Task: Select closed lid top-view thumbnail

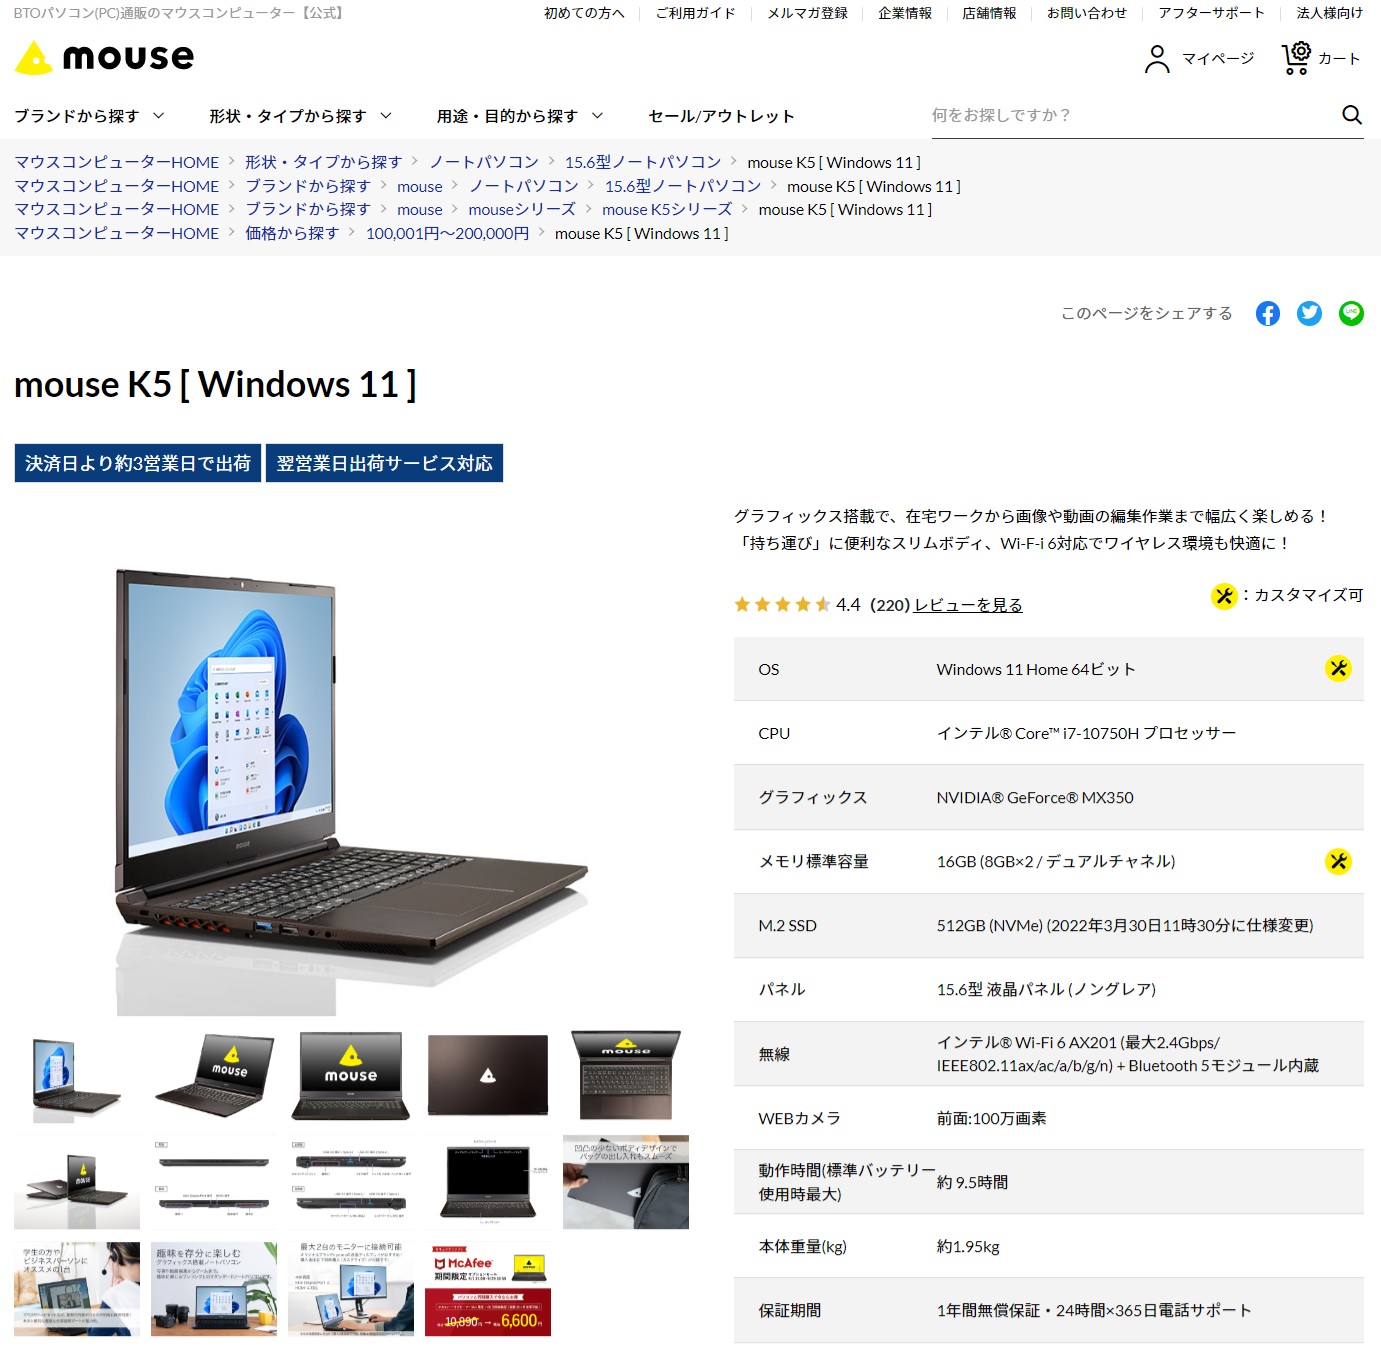Action: (488, 1076)
